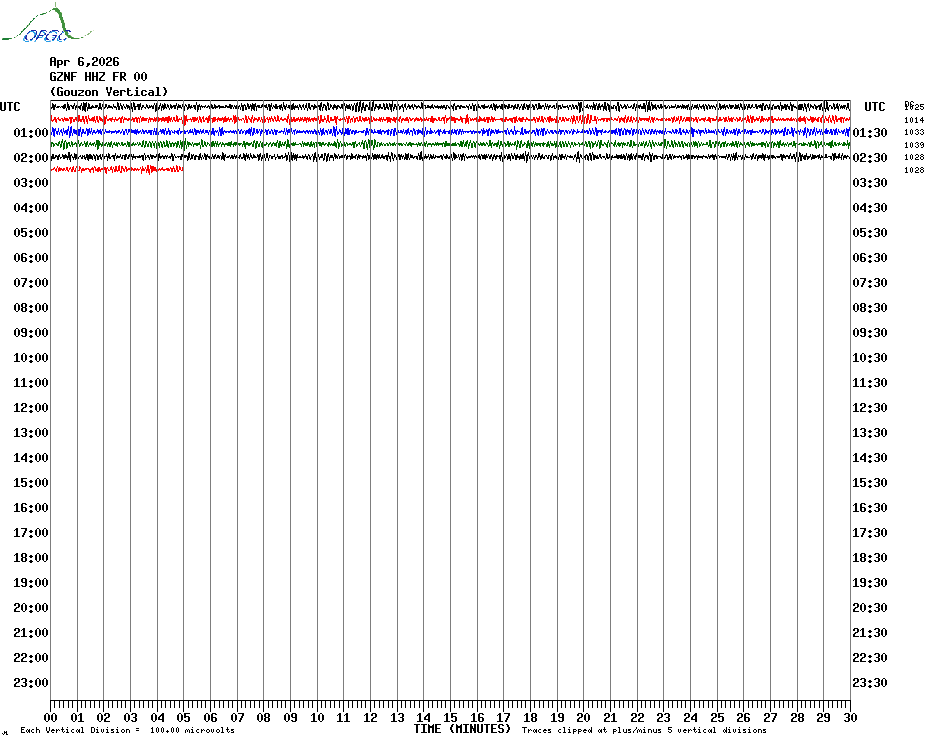Click the '1014' value at far right
Viewport: 930px width, 744px height.
[914, 120]
